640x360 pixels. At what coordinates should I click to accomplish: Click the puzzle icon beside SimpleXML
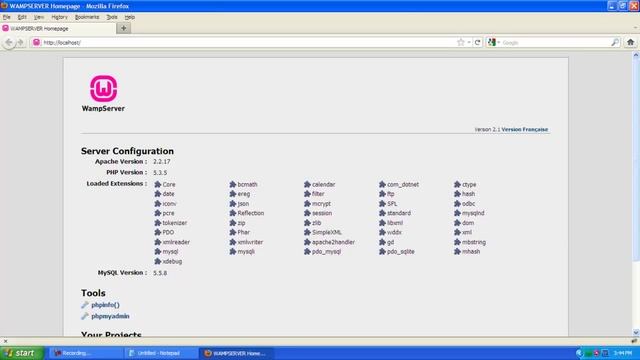coord(307,232)
